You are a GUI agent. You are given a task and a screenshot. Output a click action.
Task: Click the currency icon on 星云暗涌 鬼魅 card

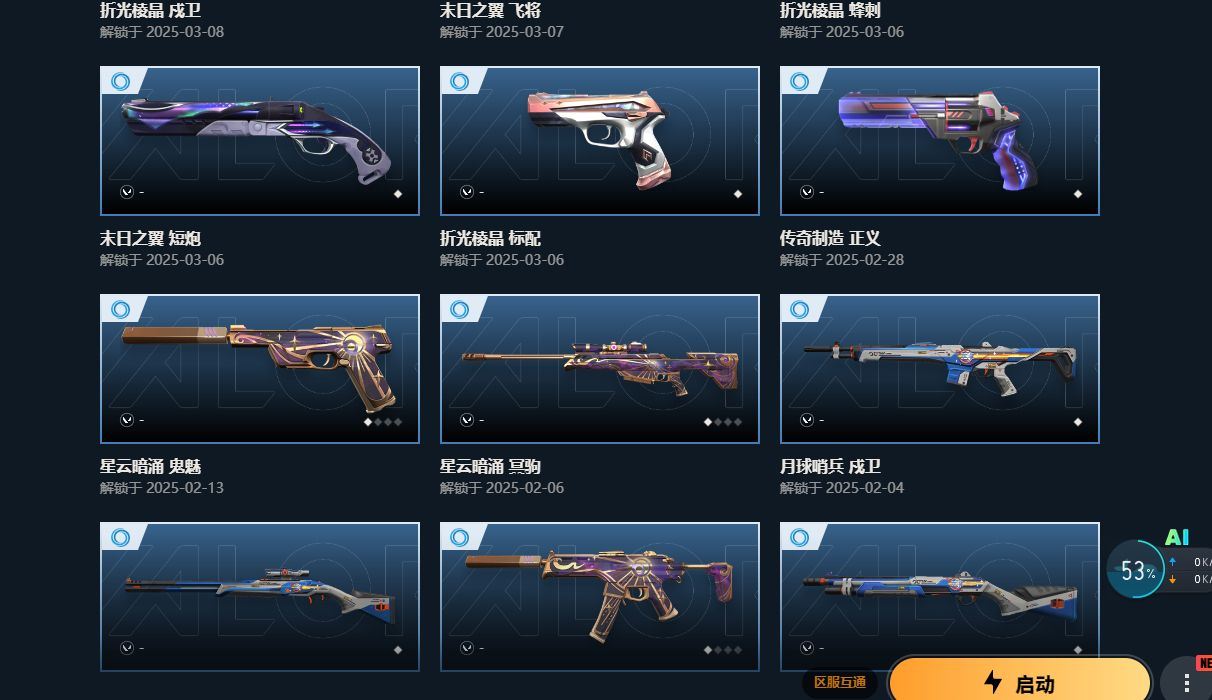(x=127, y=420)
